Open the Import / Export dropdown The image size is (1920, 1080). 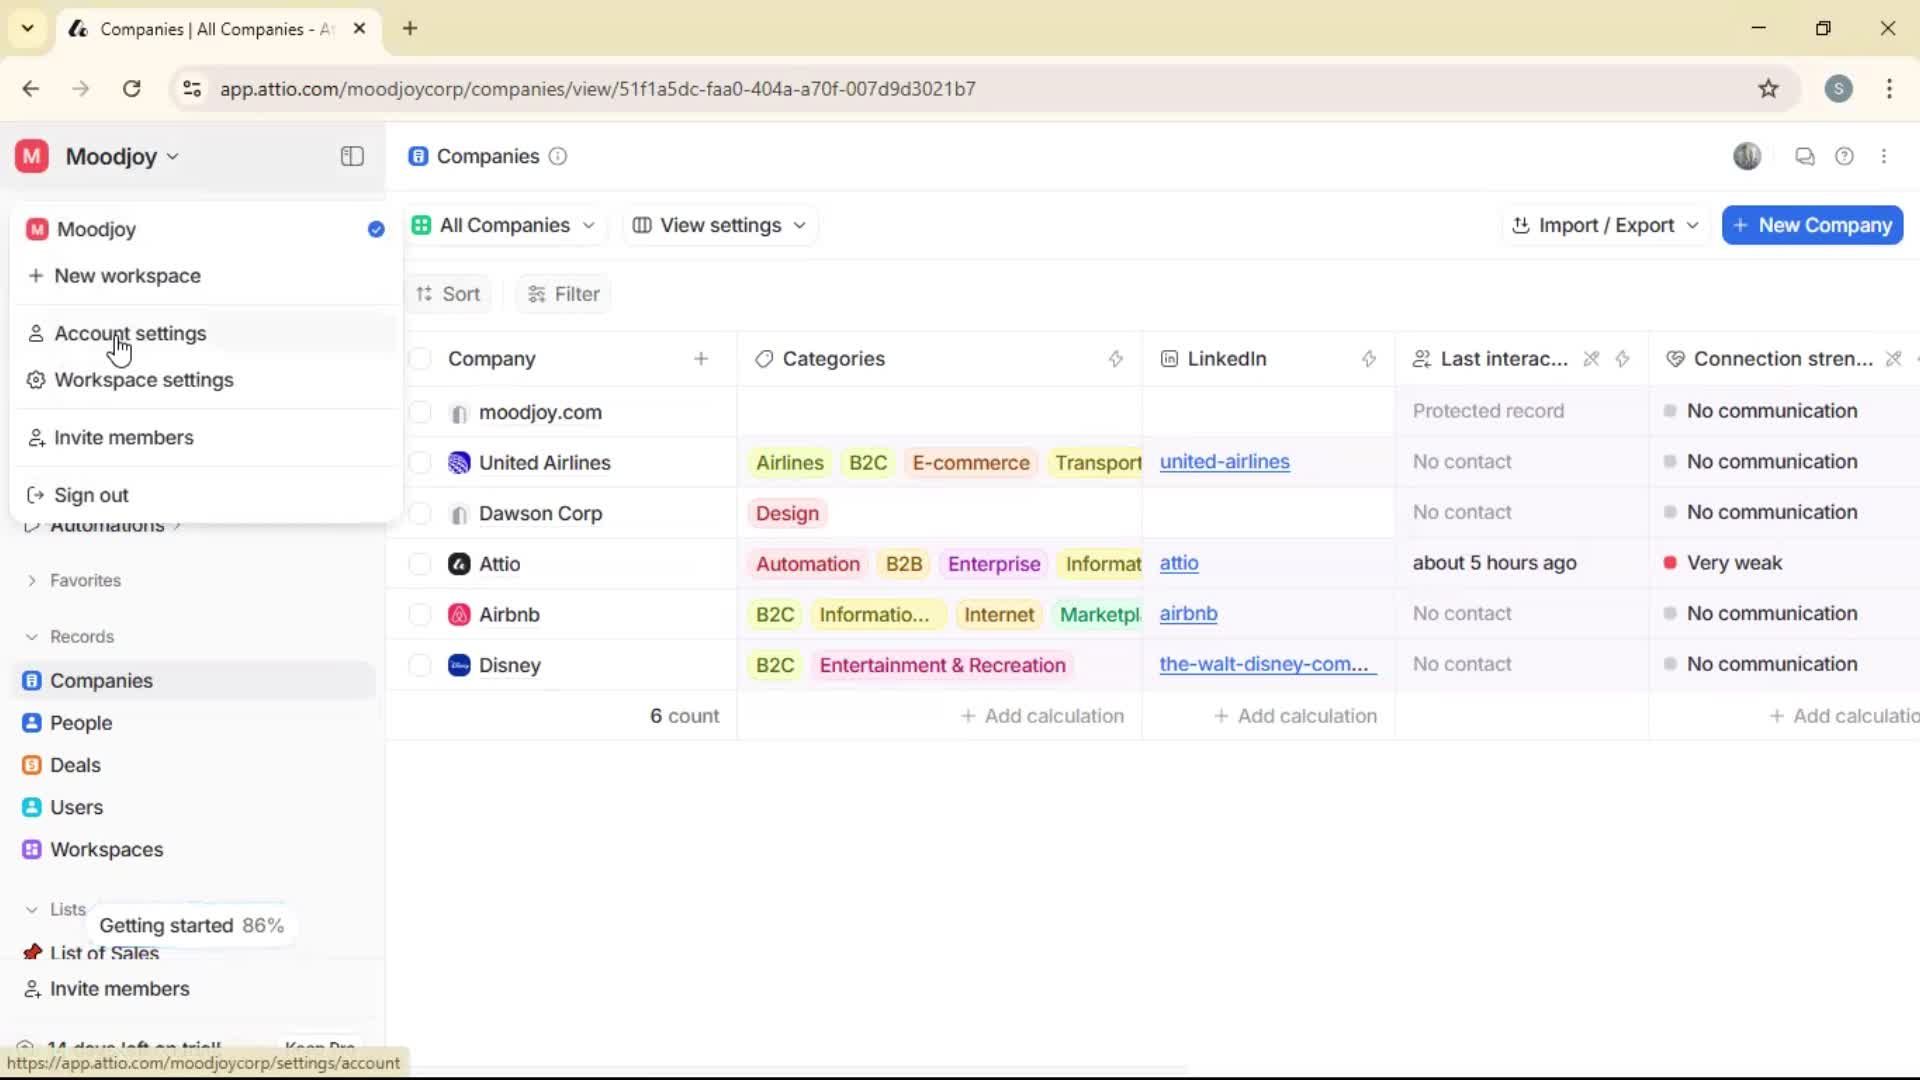click(x=1605, y=225)
